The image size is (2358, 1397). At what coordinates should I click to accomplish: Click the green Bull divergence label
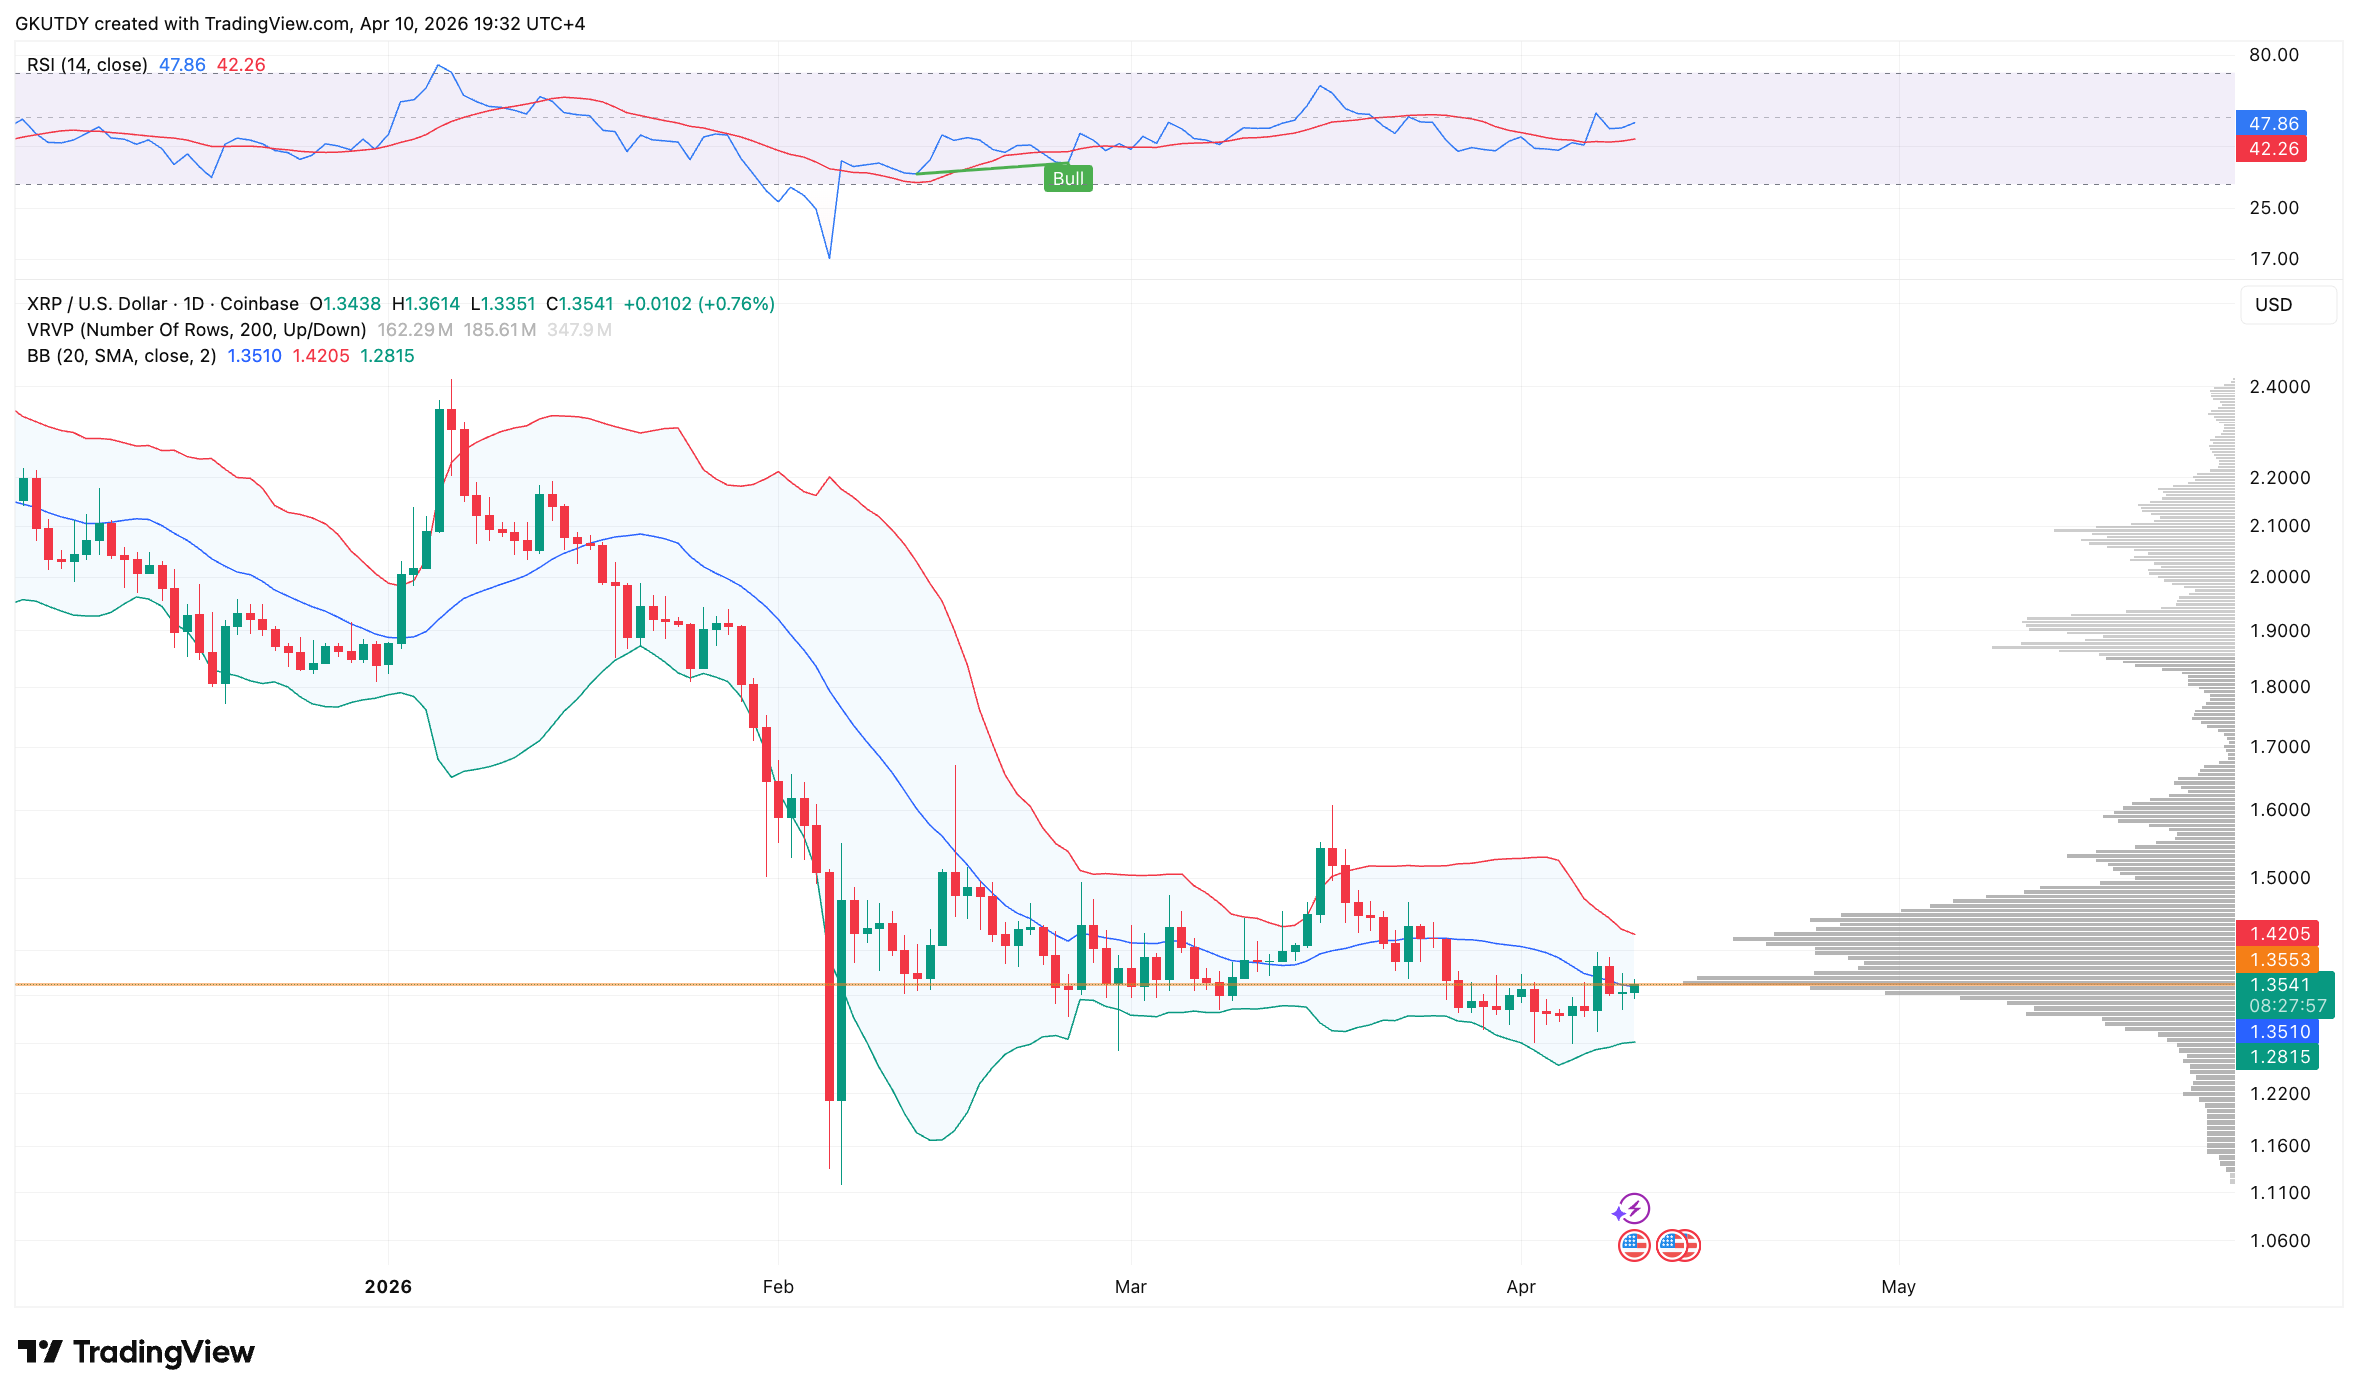(1068, 178)
